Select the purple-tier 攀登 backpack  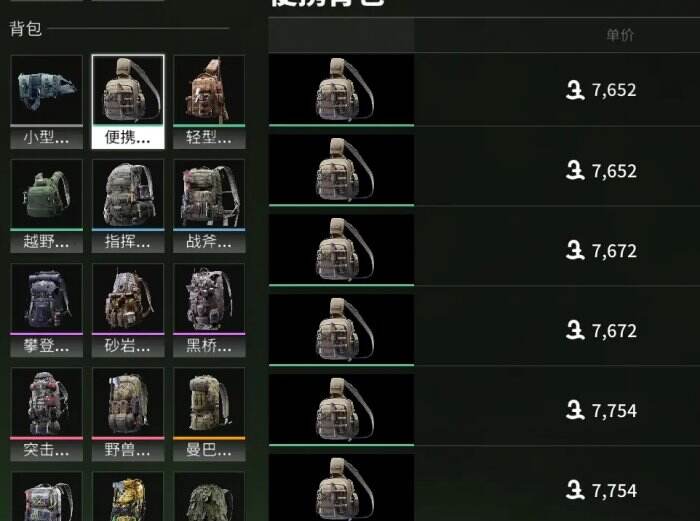[x=46, y=310]
